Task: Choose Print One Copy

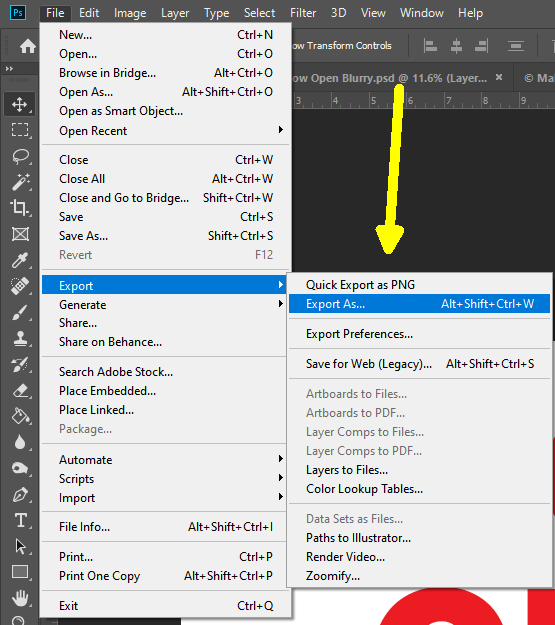Action: point(164,576)
